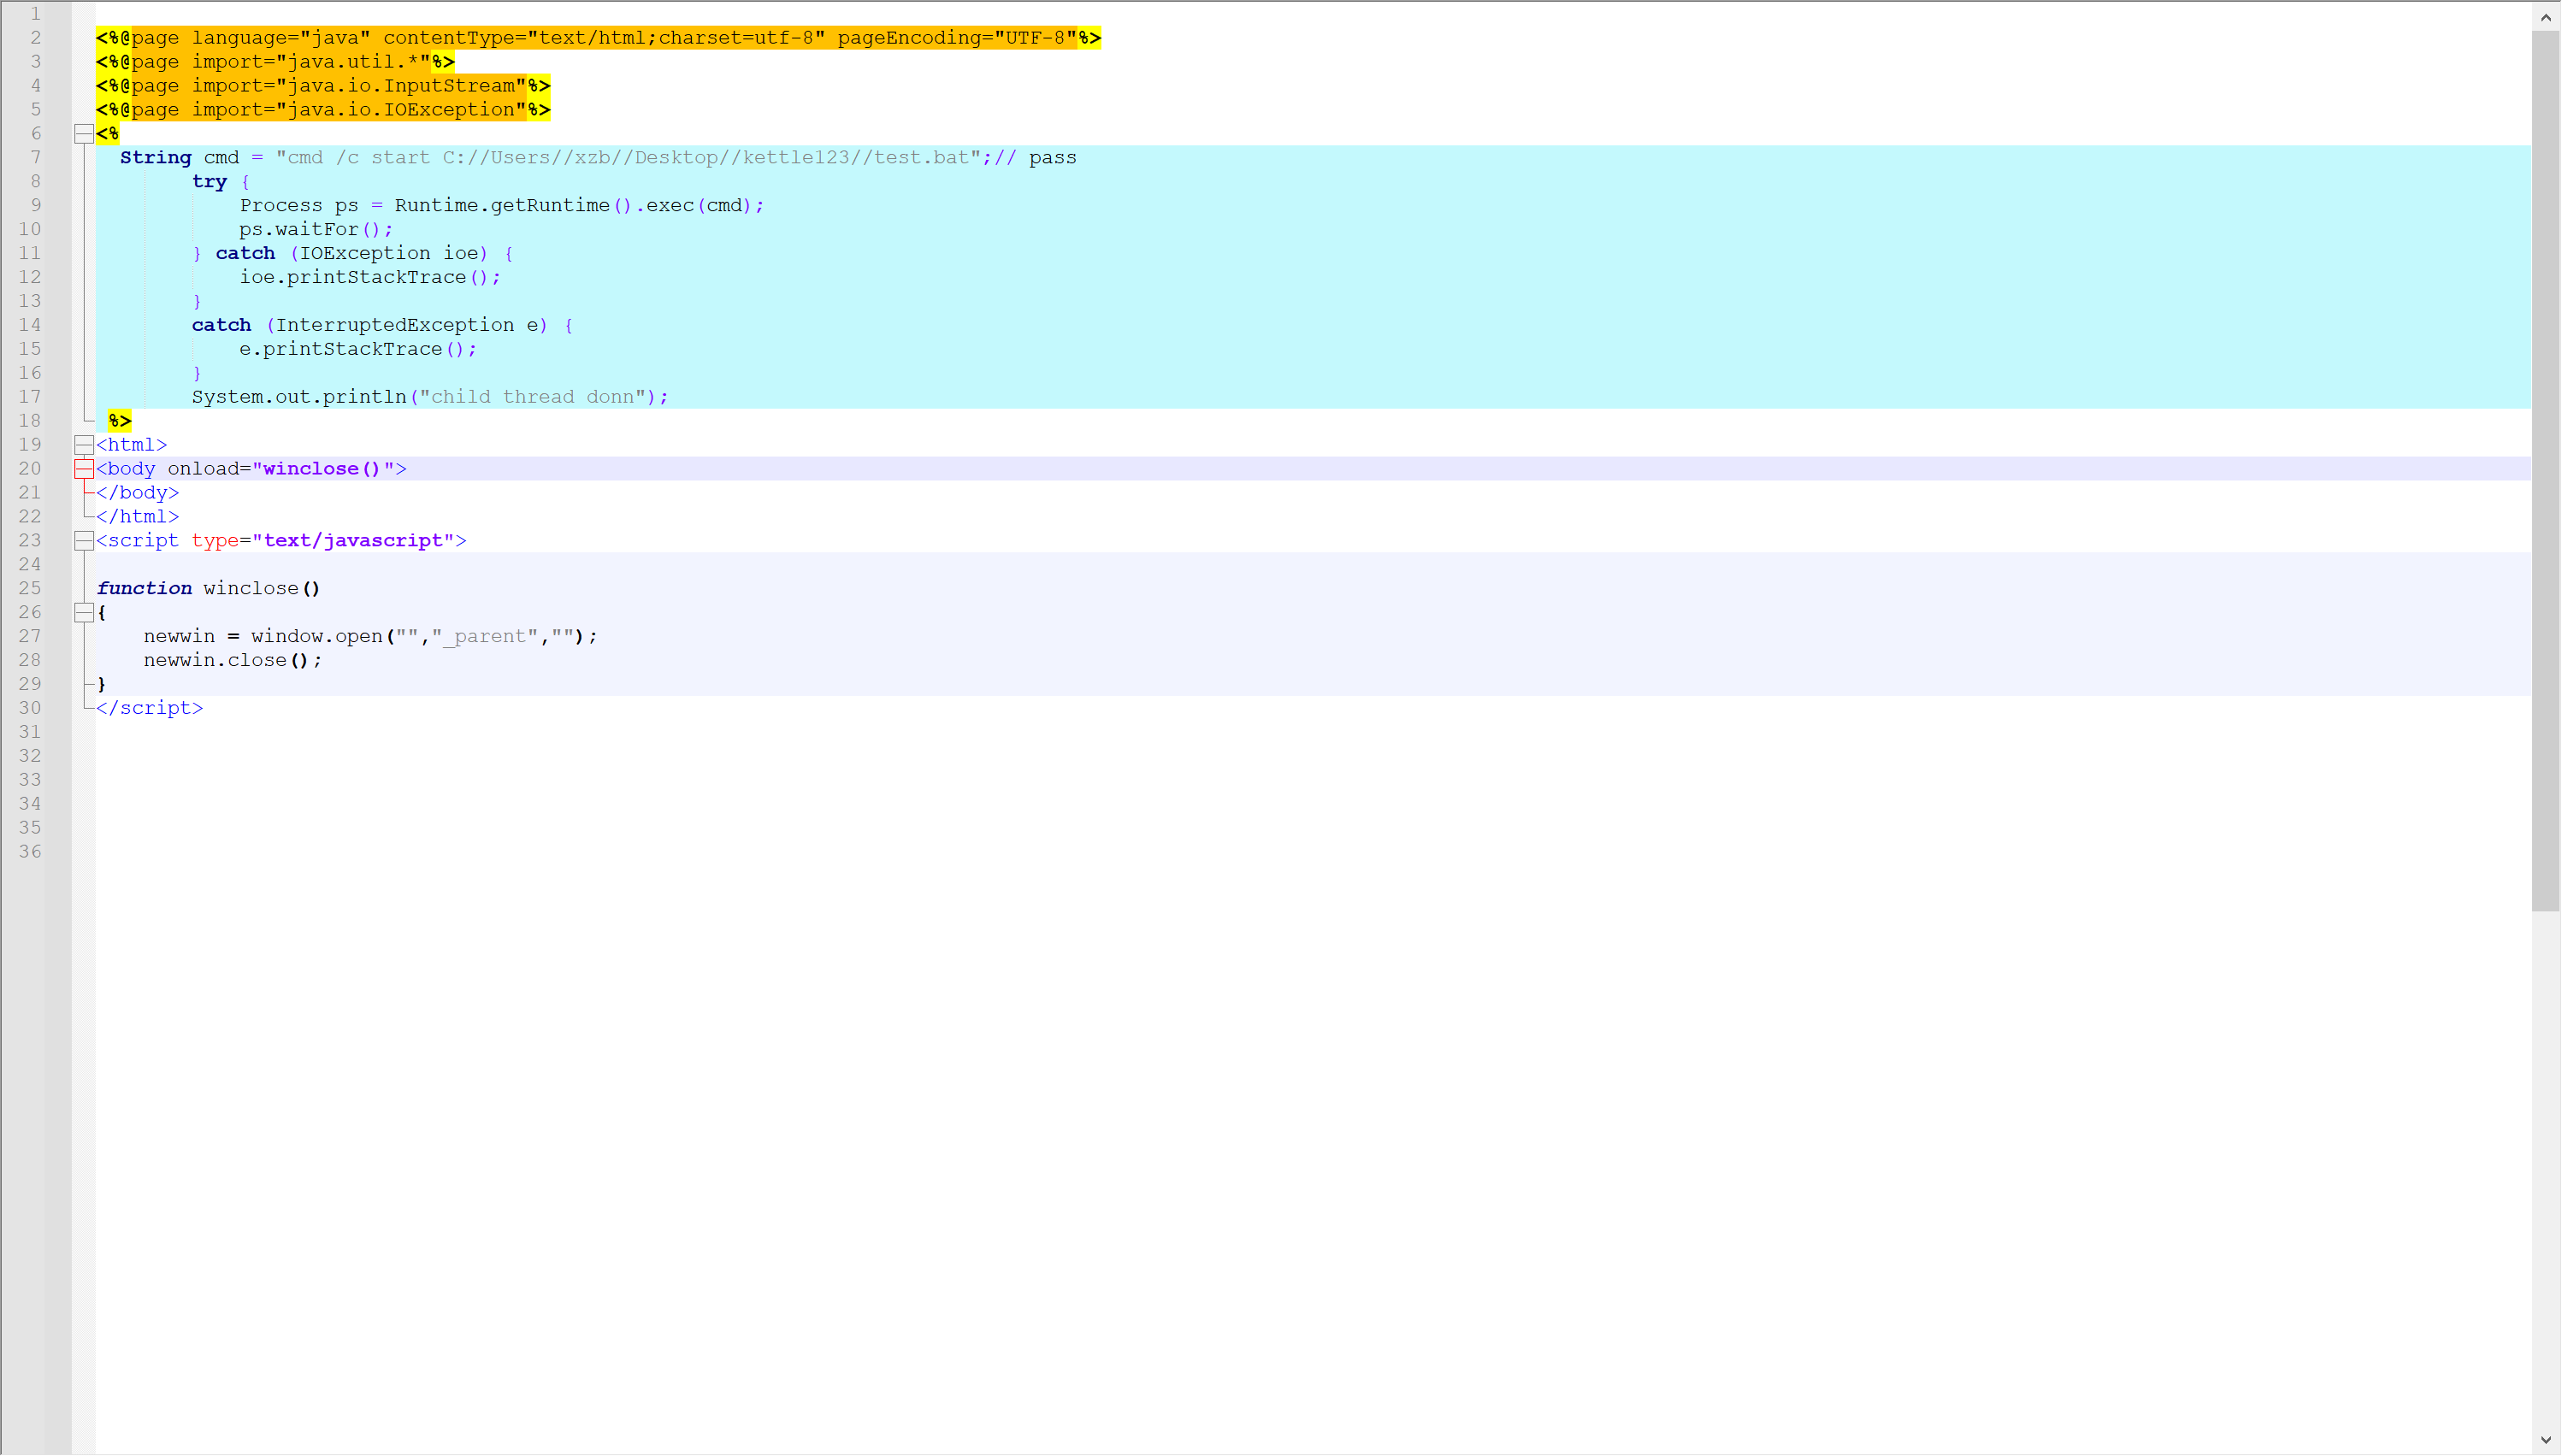Click the closing </body> tag
This screenshot has height=1456, width=2562.
(x=138, y=494)
